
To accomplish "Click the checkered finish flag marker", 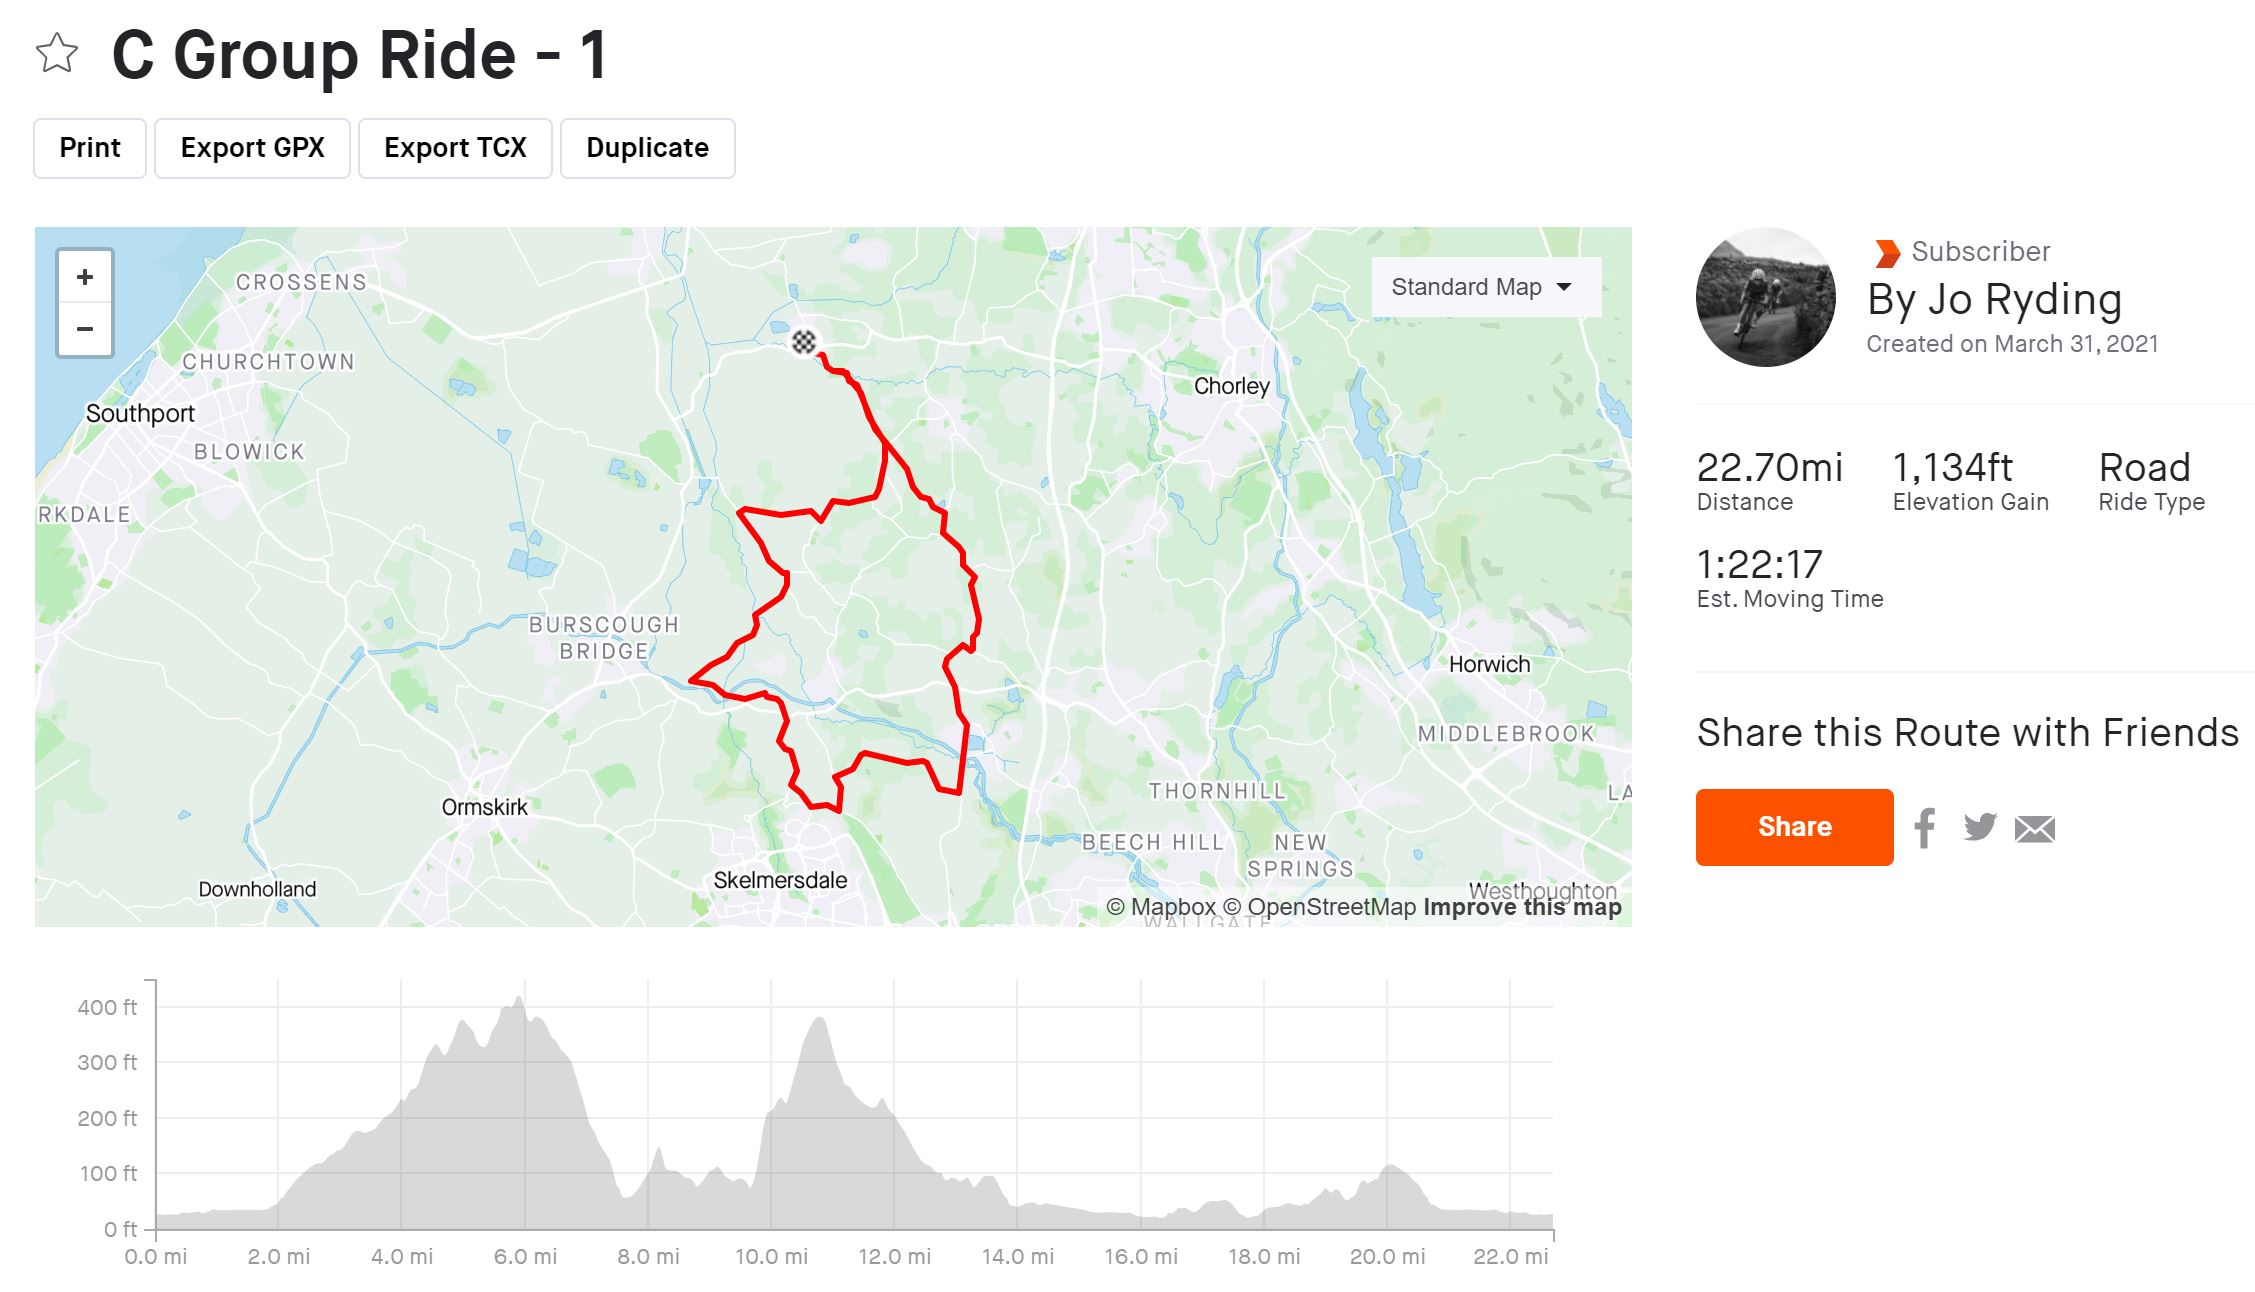I will [x=803, y=343].
